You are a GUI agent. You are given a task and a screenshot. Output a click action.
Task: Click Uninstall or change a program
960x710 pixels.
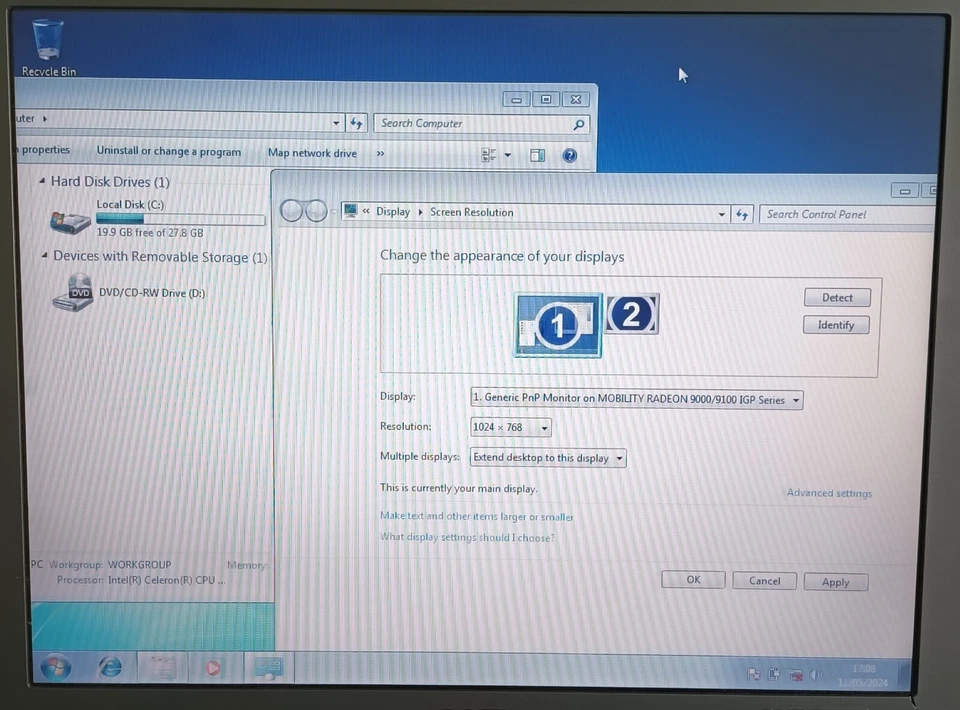tap(168, 151)
